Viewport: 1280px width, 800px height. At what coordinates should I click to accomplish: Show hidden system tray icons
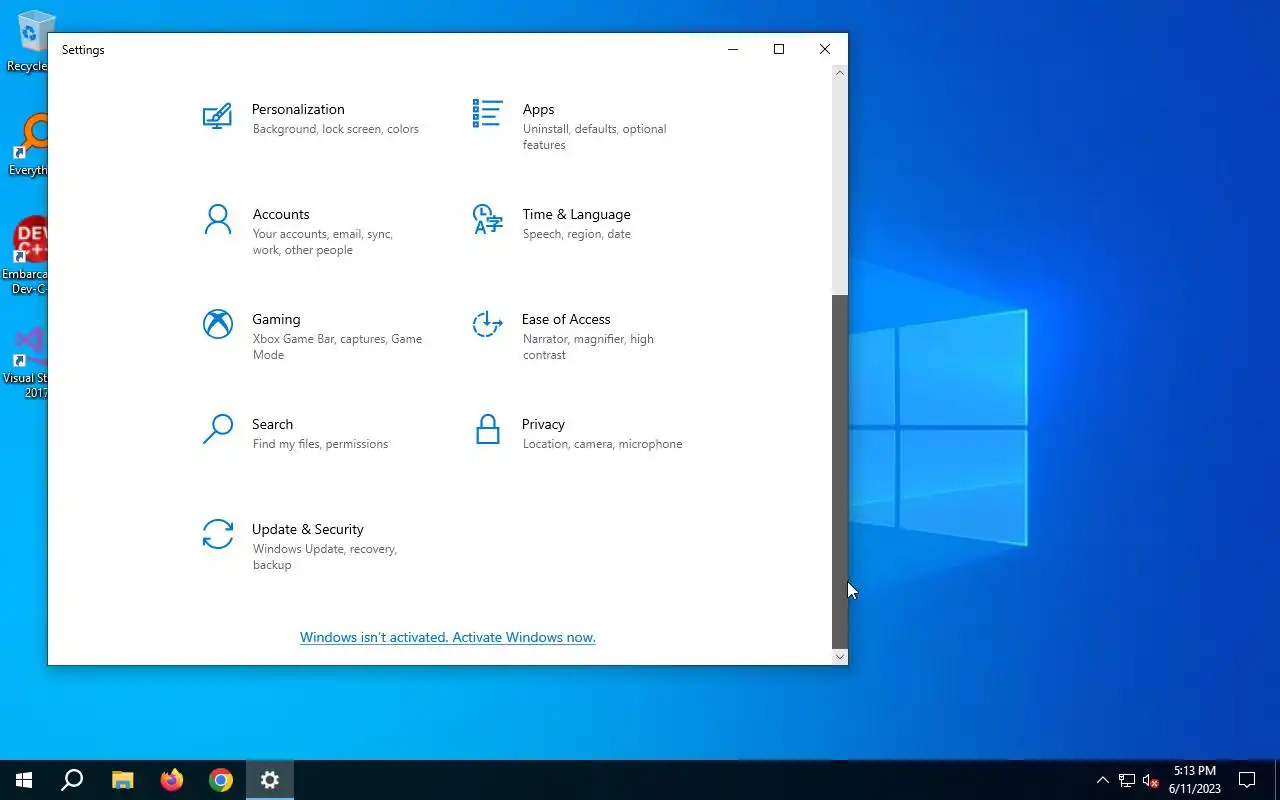[1103, 780]
